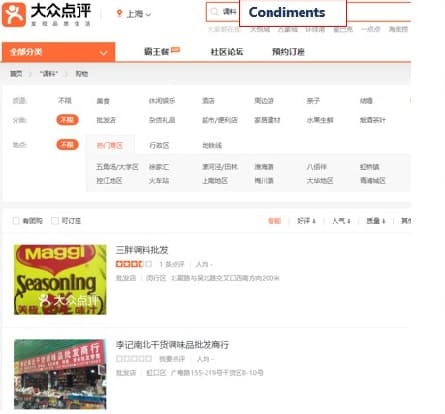This screenshot has height=414, width=445.
Task: Select the orange 不限 pill in the location row
Action: [x=67, y=145]
